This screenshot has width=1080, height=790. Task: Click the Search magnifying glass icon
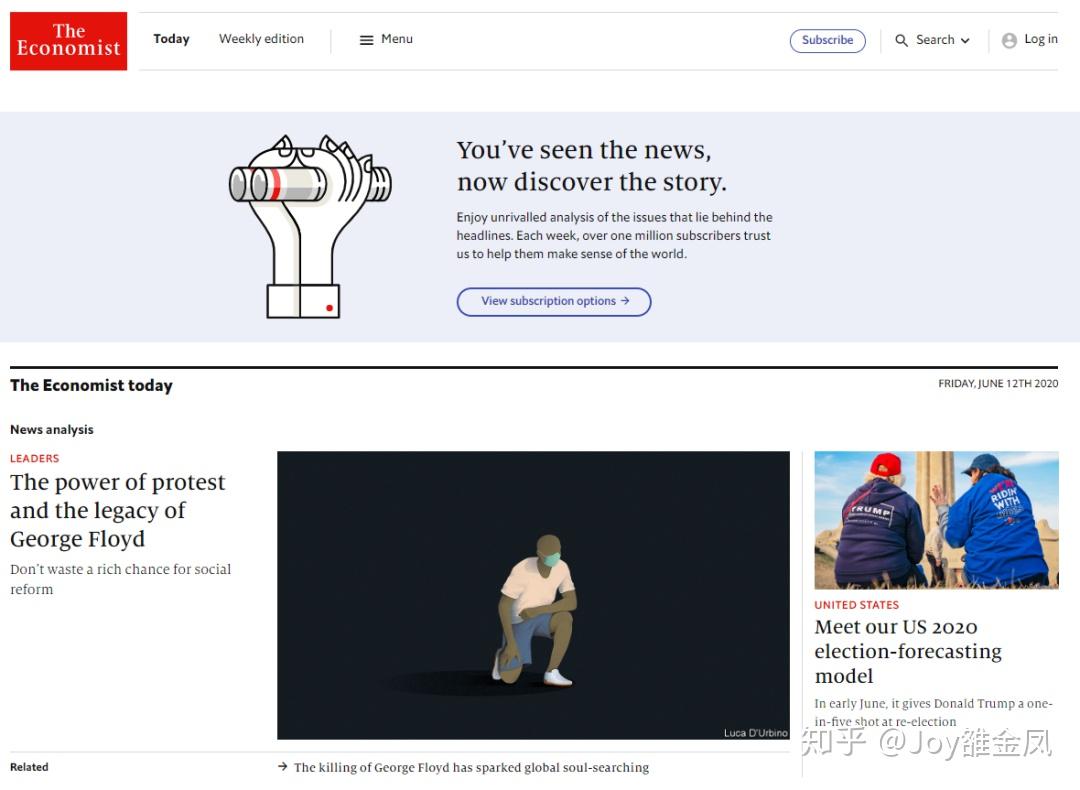pyautogui.click(x=901, y=41)
